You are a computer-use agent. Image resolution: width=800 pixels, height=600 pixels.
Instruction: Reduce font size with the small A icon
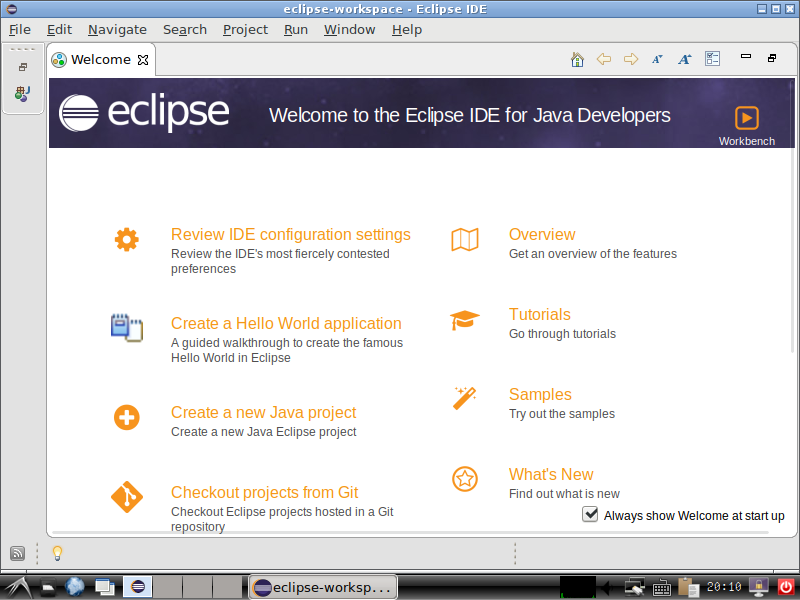(x=657, y=59)
